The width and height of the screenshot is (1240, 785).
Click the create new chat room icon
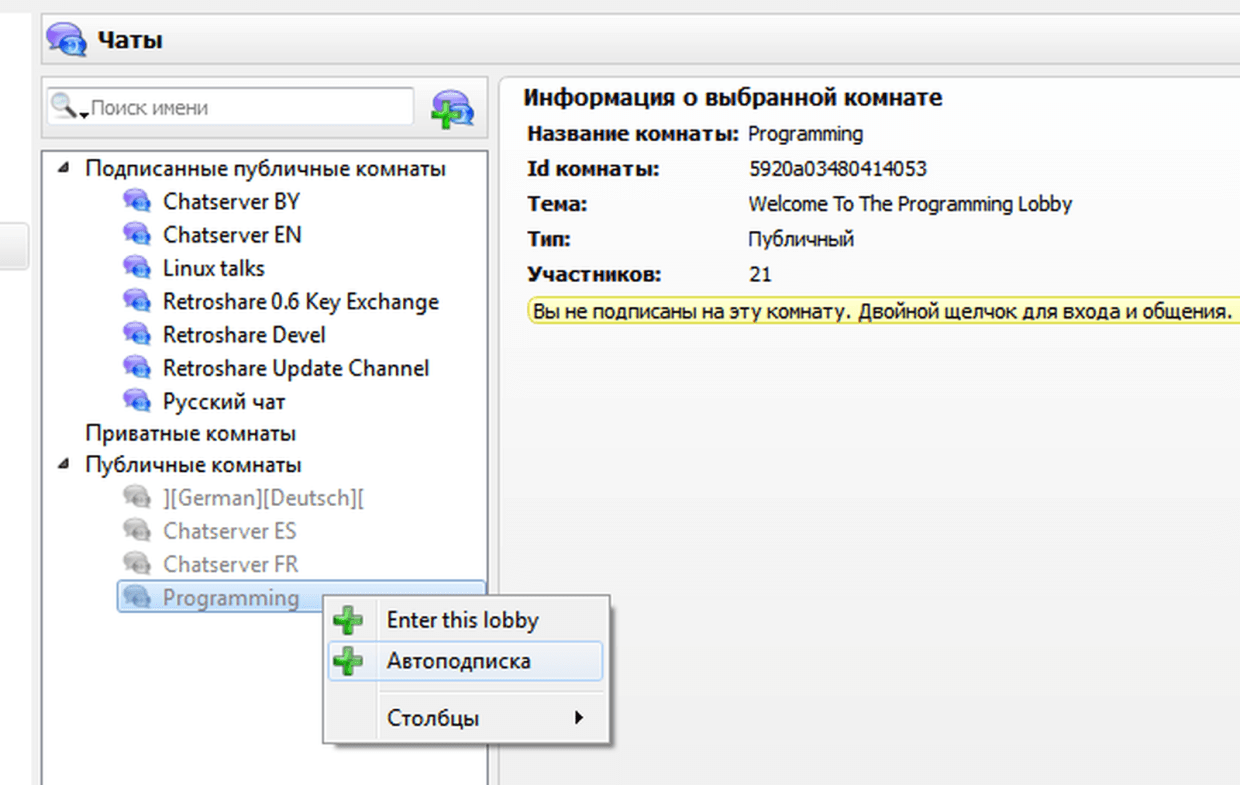coord(452,108)
